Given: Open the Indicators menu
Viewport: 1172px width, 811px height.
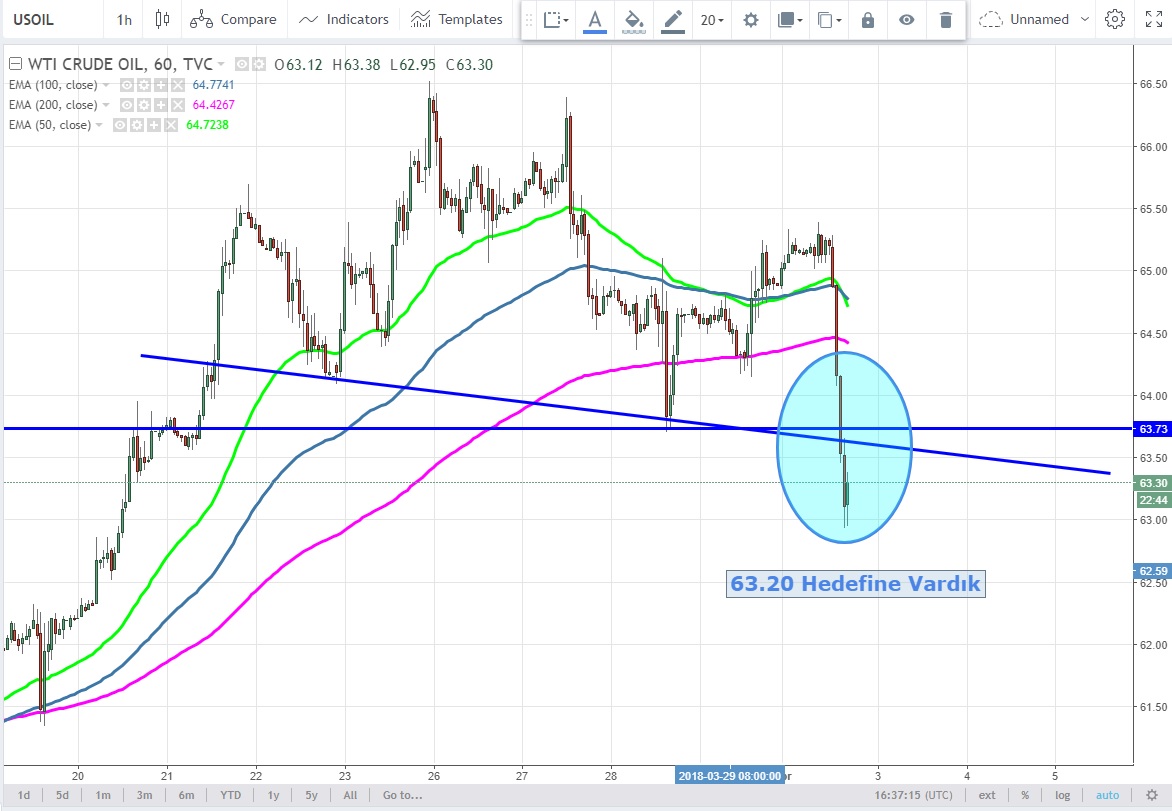Looking at the screenshot, I should [x=344, y=19].
